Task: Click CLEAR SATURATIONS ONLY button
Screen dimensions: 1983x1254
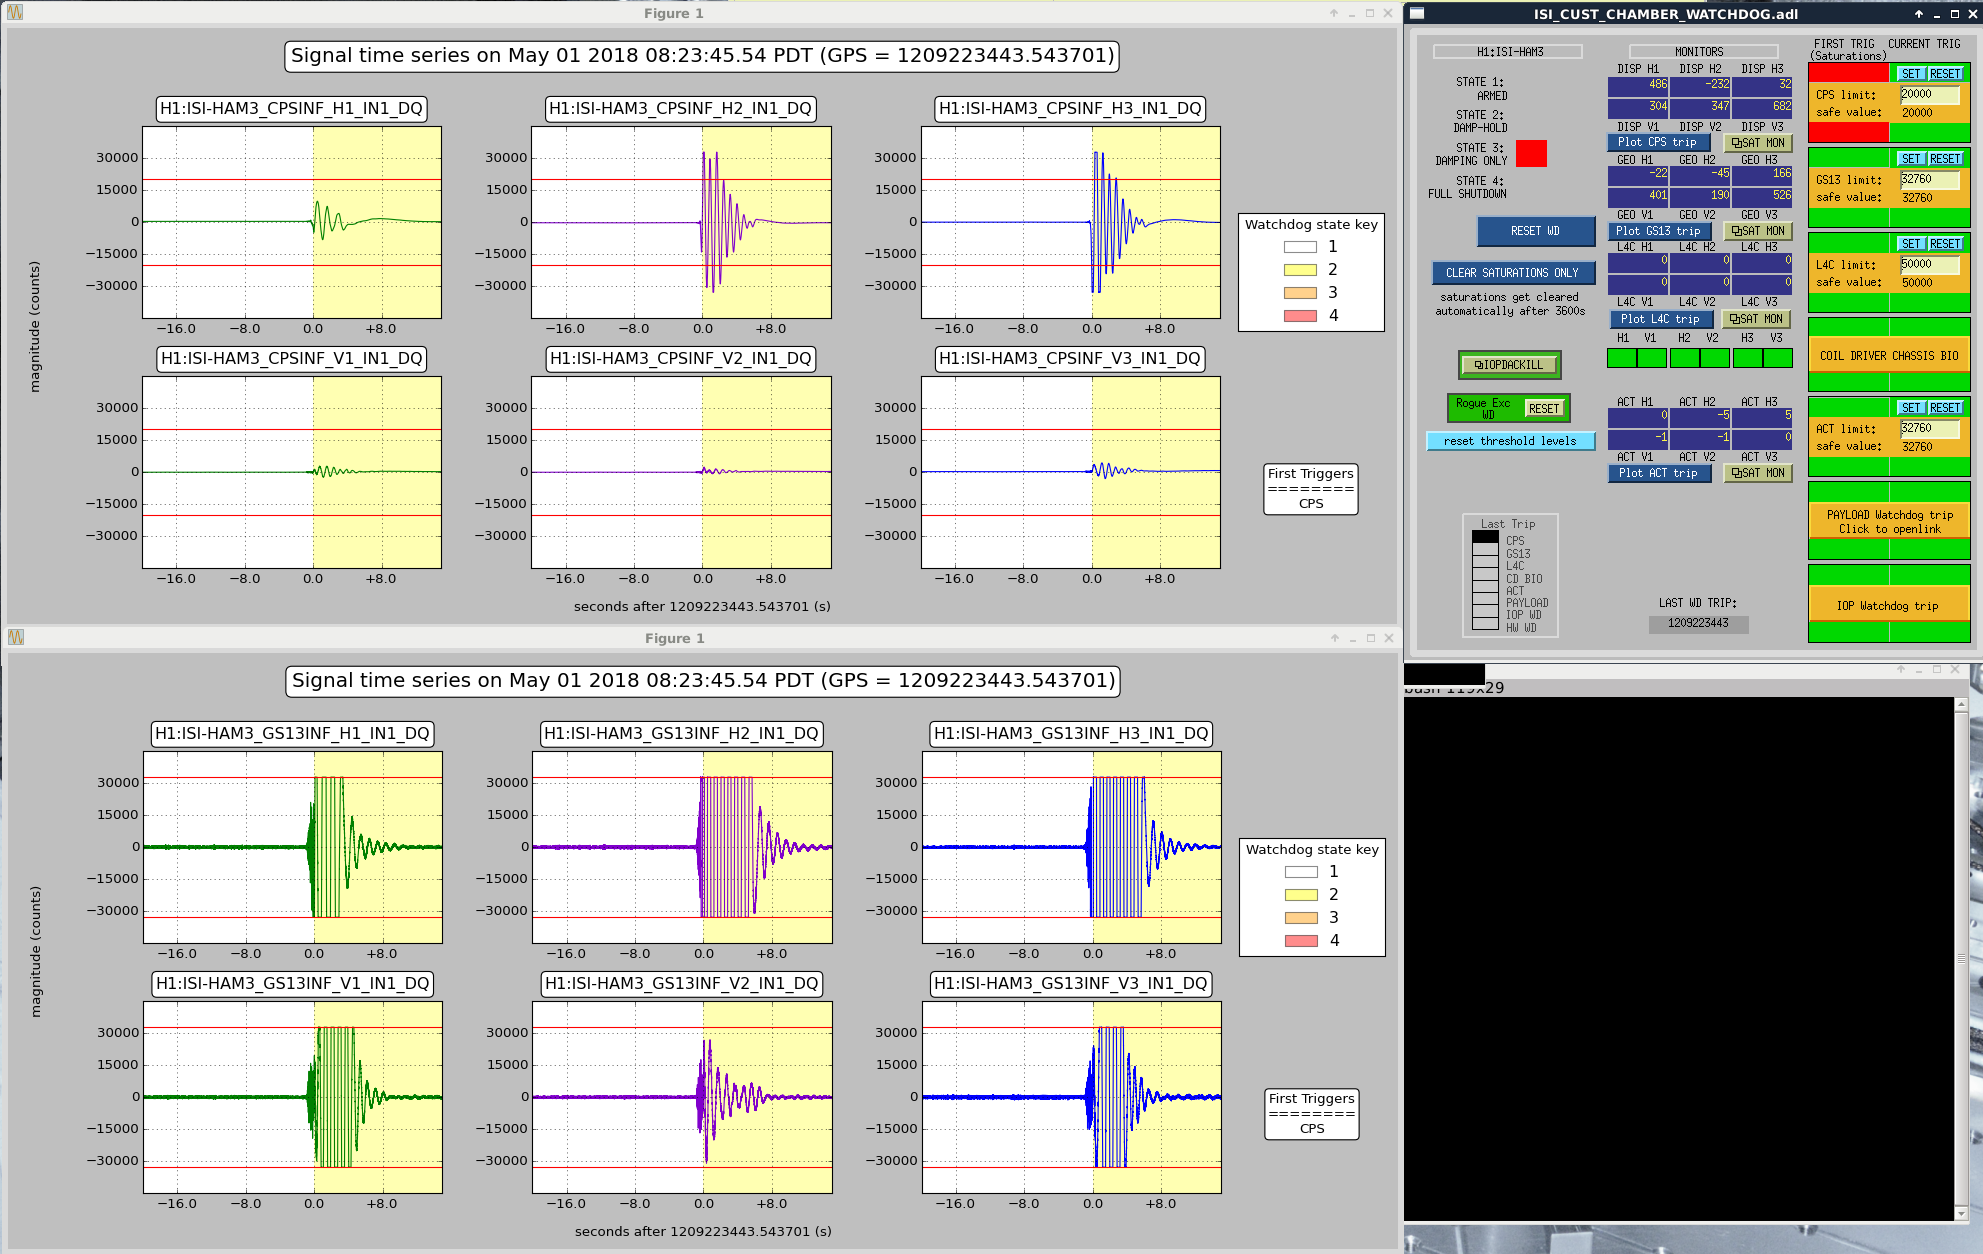Action: pos(1511,273)
